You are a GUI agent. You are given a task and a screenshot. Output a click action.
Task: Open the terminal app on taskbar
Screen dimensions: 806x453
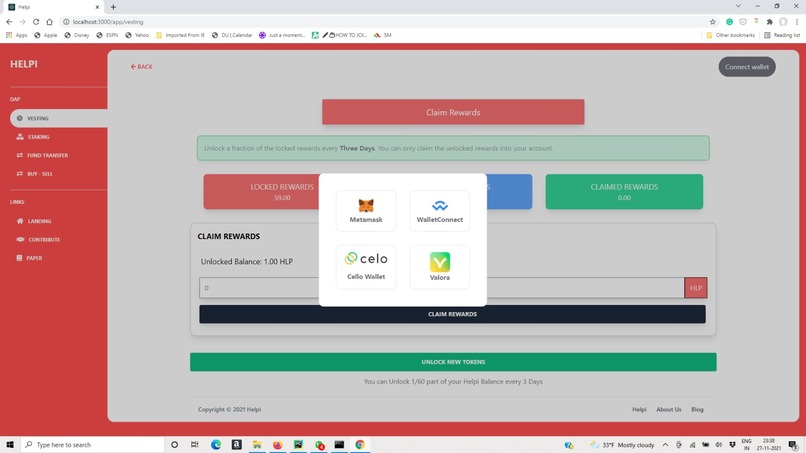click(339, 445)
